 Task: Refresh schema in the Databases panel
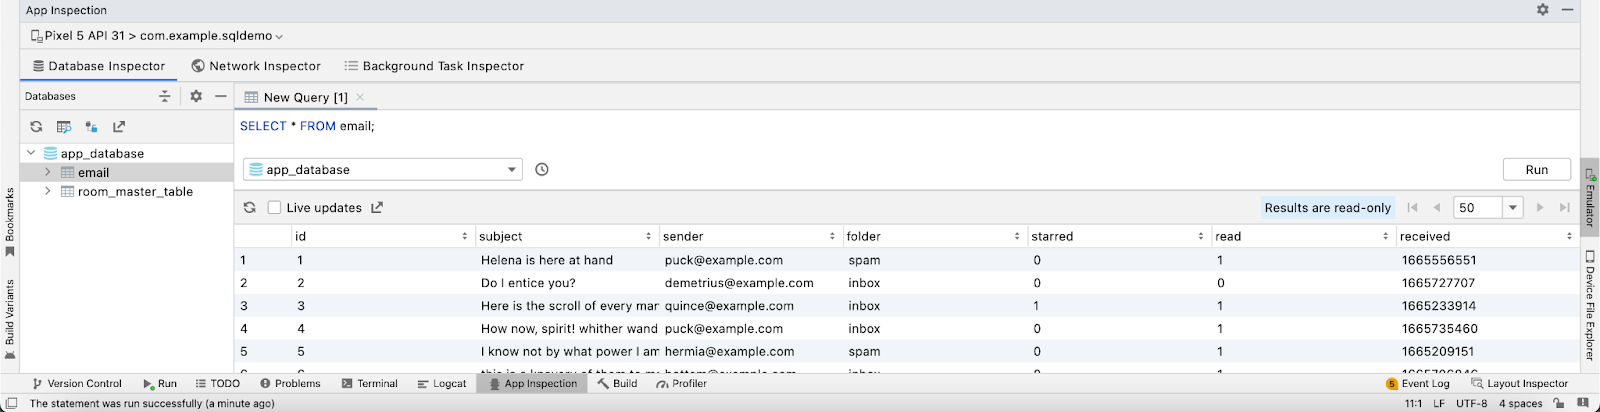click(36, 127)
